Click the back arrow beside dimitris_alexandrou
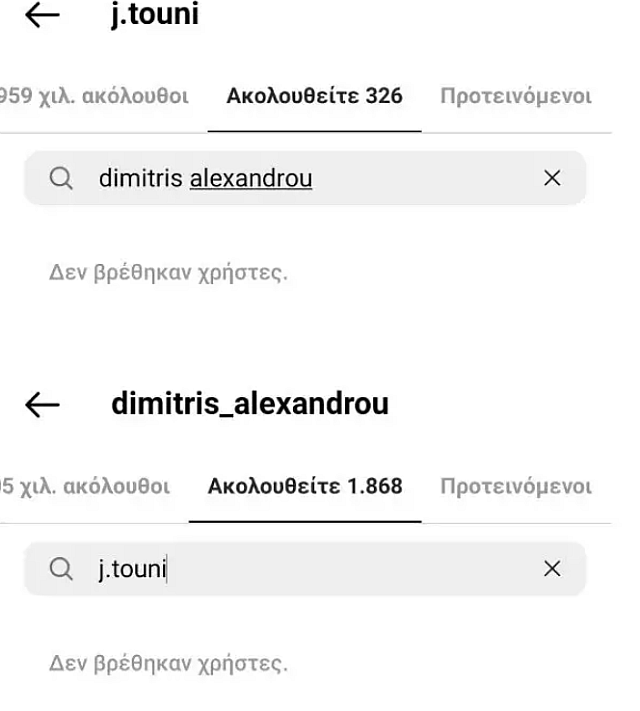Viewport: 640px width, 711px height. (x=41, y=404)
